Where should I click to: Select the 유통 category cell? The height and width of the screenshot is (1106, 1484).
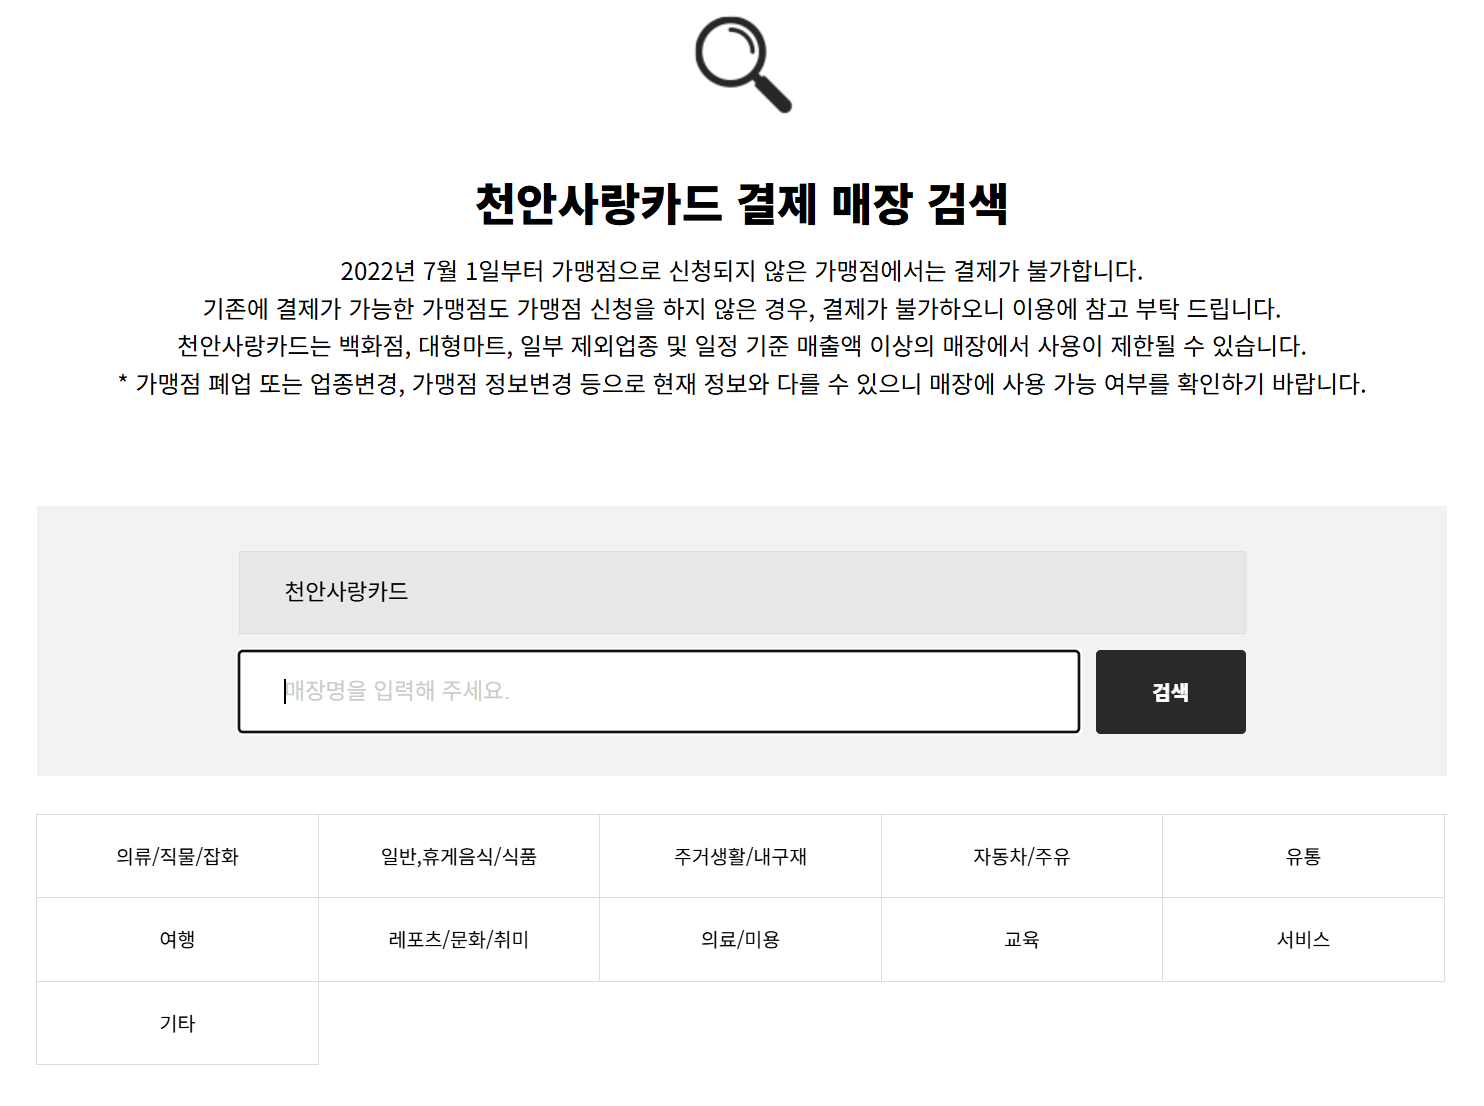coord(1304,856)
